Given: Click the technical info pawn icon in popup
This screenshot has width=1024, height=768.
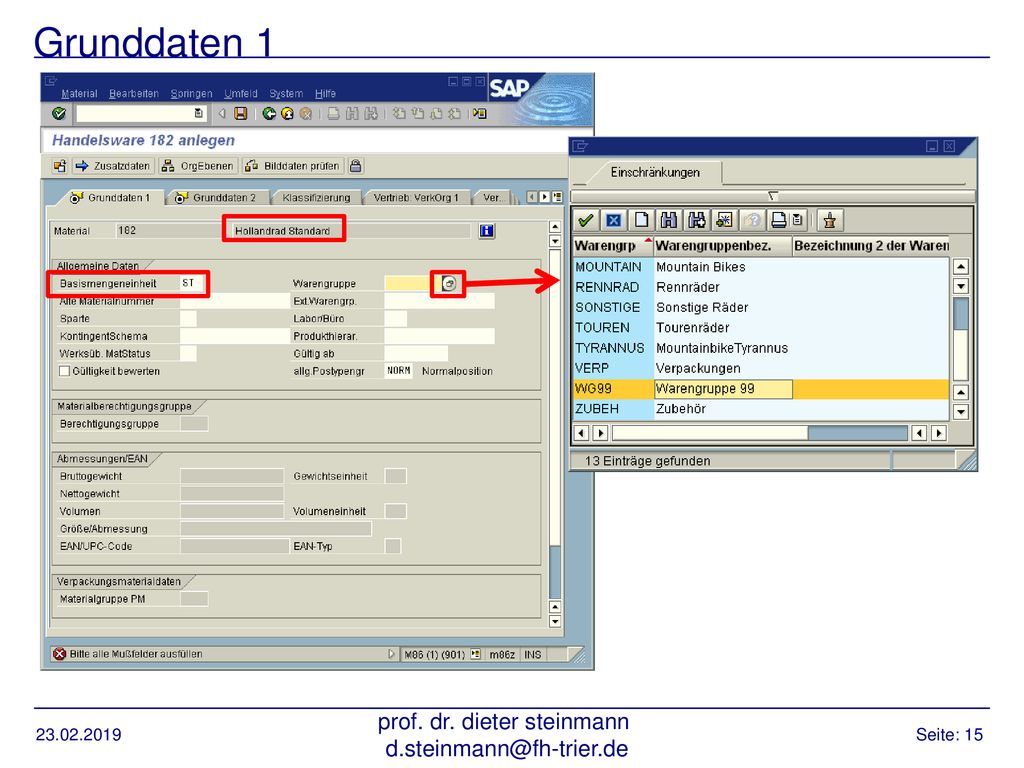Looking at the screenshot, I should tap(829, 220).
